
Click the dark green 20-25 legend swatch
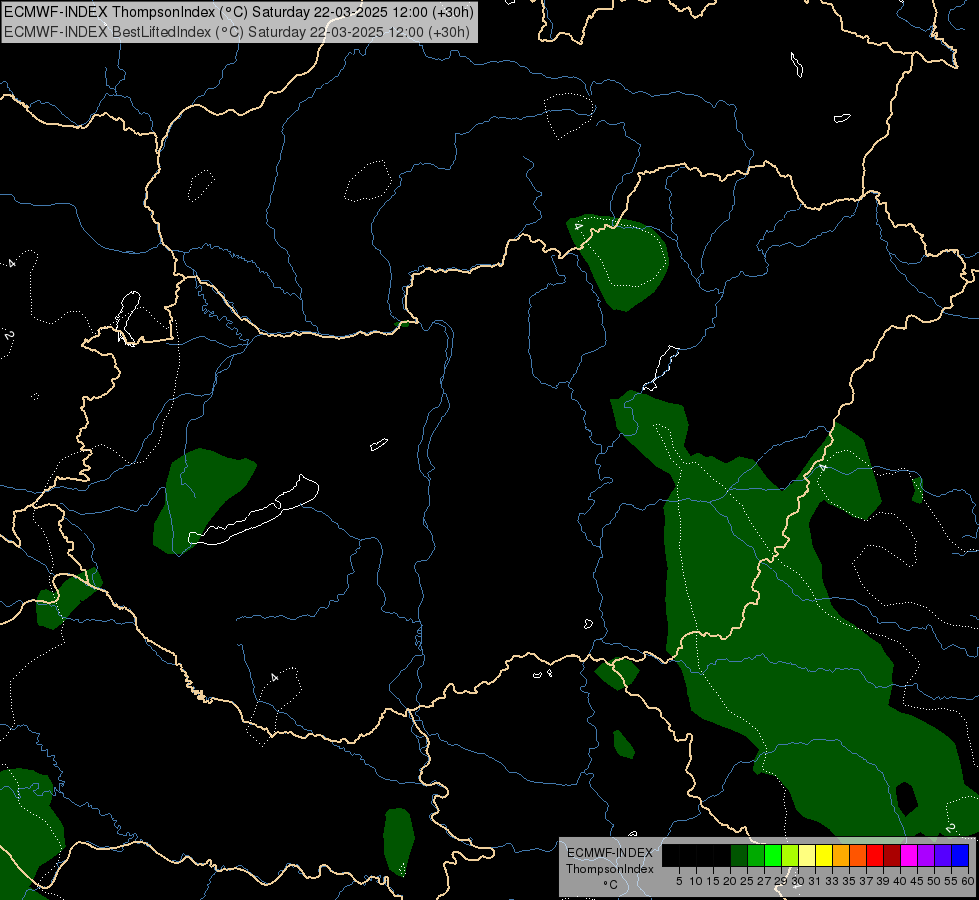point(739,855)
